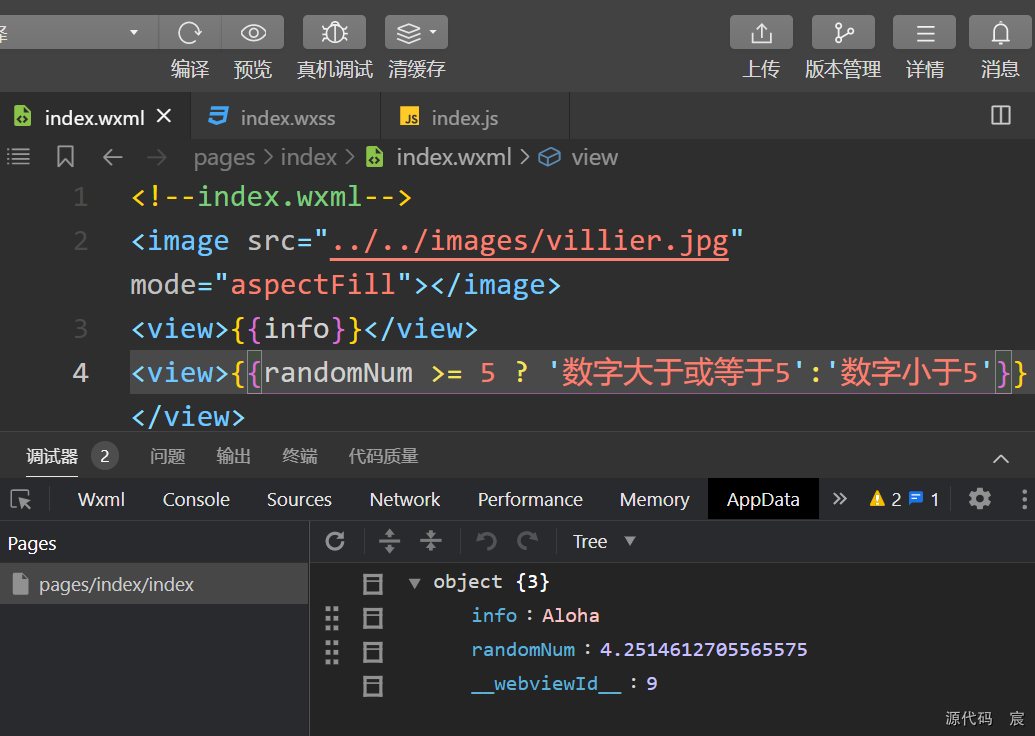1035x736 pixels.
Task: Switch to index.wxml tab
Action: [x=94, y=117]
